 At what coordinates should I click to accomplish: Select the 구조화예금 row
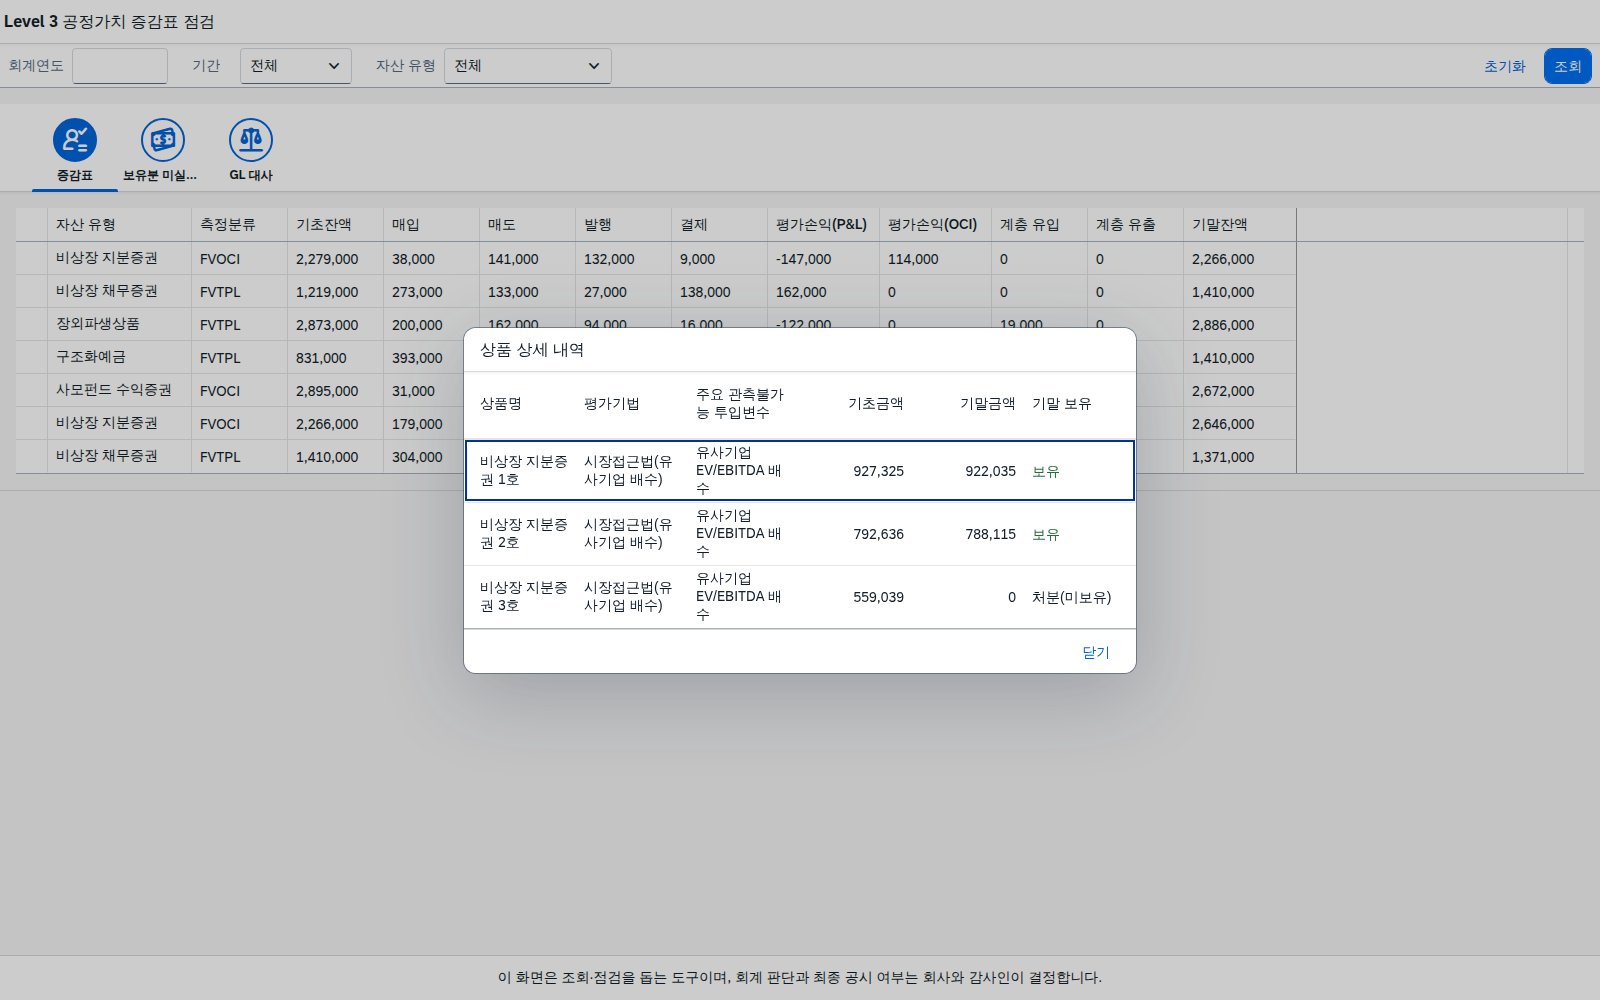point(240,357)
